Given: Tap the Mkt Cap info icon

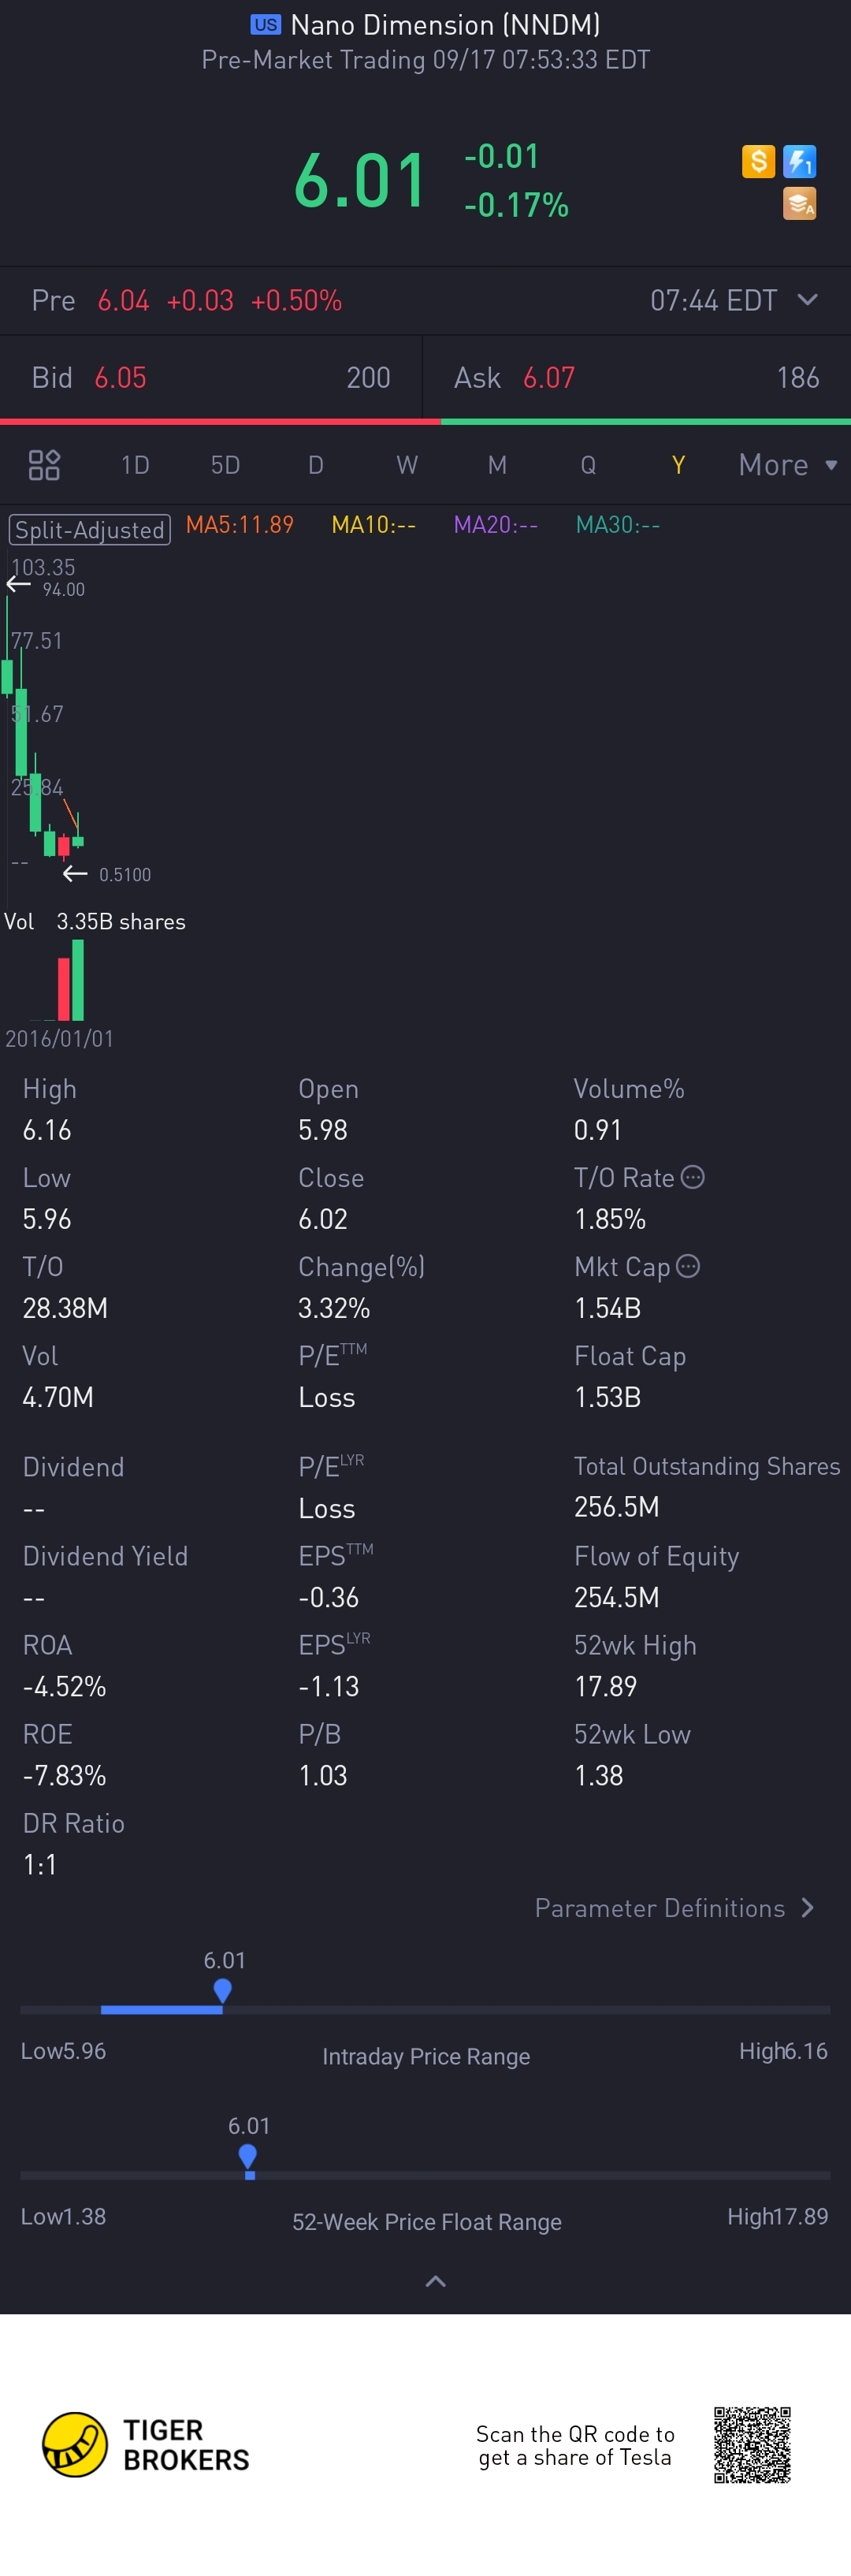Looking at the screenshot, I should (688, 1266).
